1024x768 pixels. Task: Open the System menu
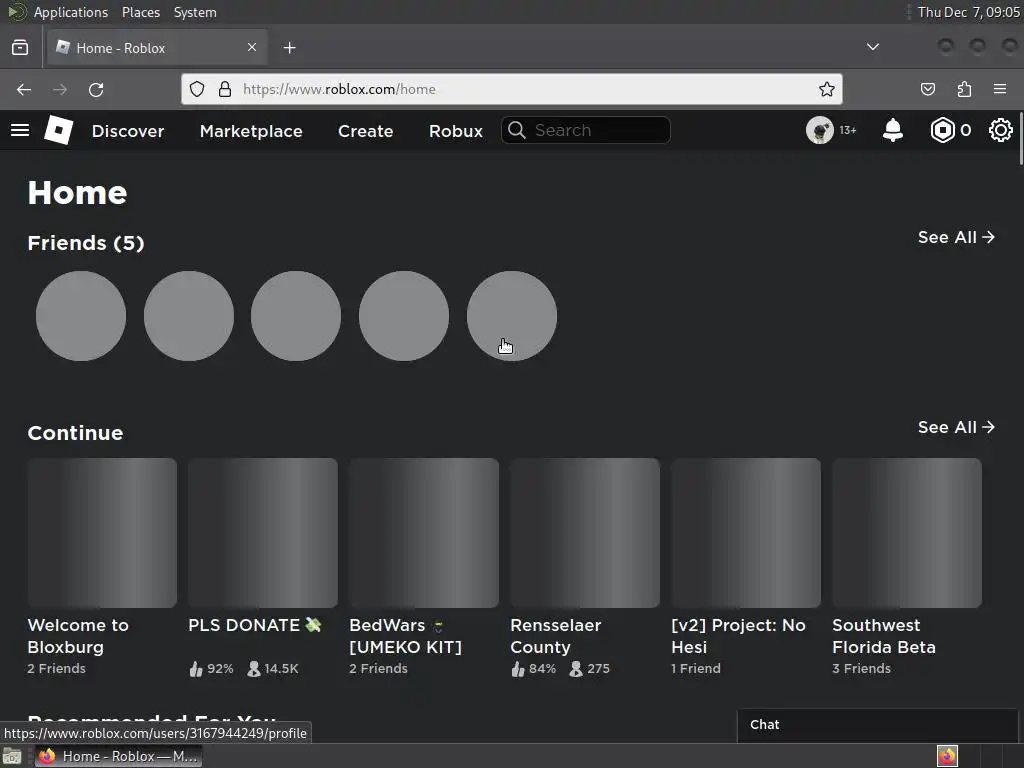click(x=195, y=12)
